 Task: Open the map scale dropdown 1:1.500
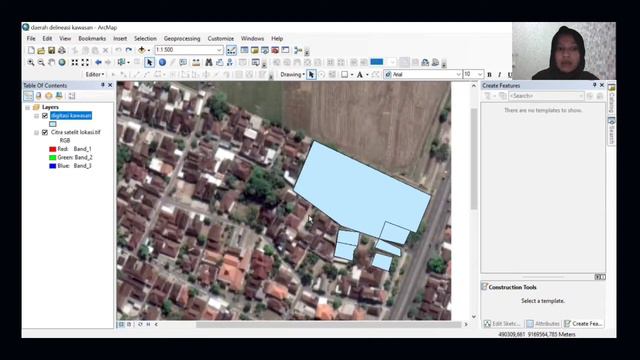click(219, 50)
